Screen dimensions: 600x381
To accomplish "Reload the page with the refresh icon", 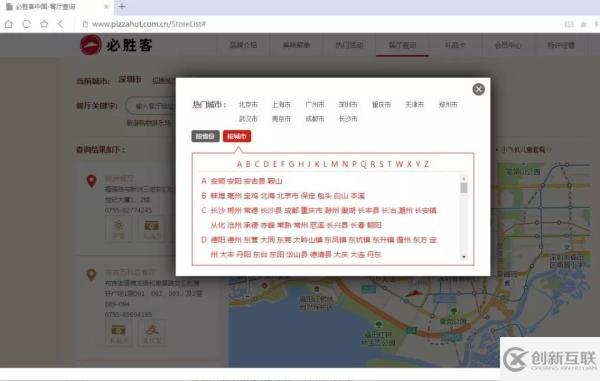I will click(26, 24).
